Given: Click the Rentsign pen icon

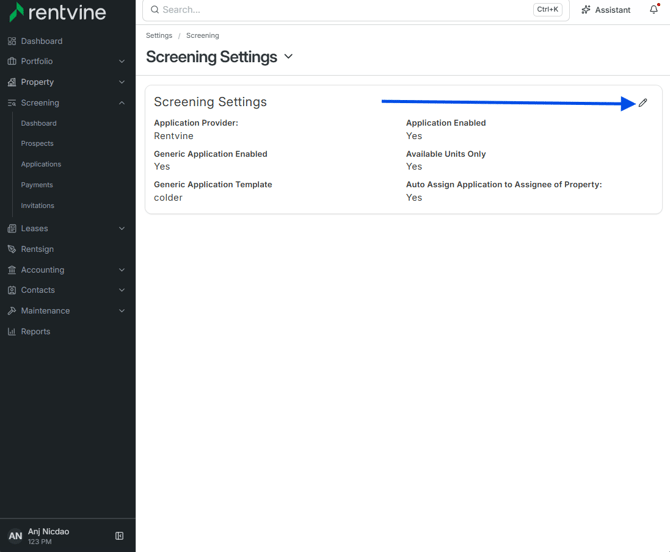Looking at the screenshot, I should pos(12,249).
